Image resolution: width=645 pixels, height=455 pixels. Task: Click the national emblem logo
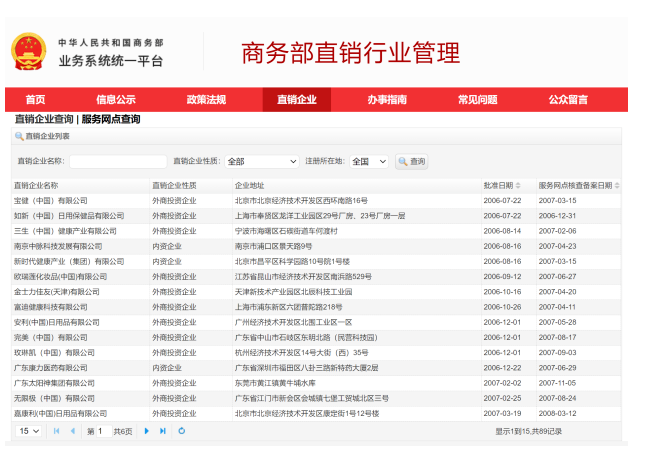29,53
